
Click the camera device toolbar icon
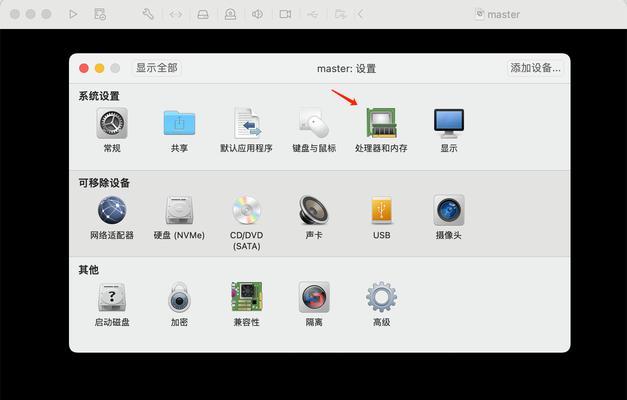(230, 14)
